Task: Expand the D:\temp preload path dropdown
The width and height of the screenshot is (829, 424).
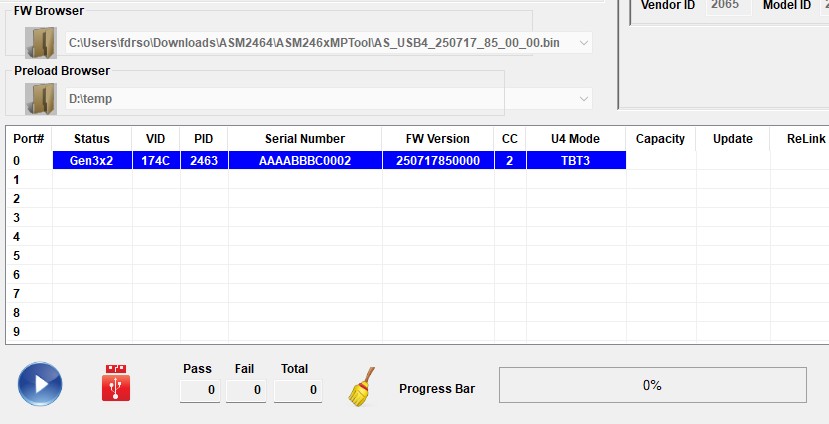Action: (x=583, y=99)
